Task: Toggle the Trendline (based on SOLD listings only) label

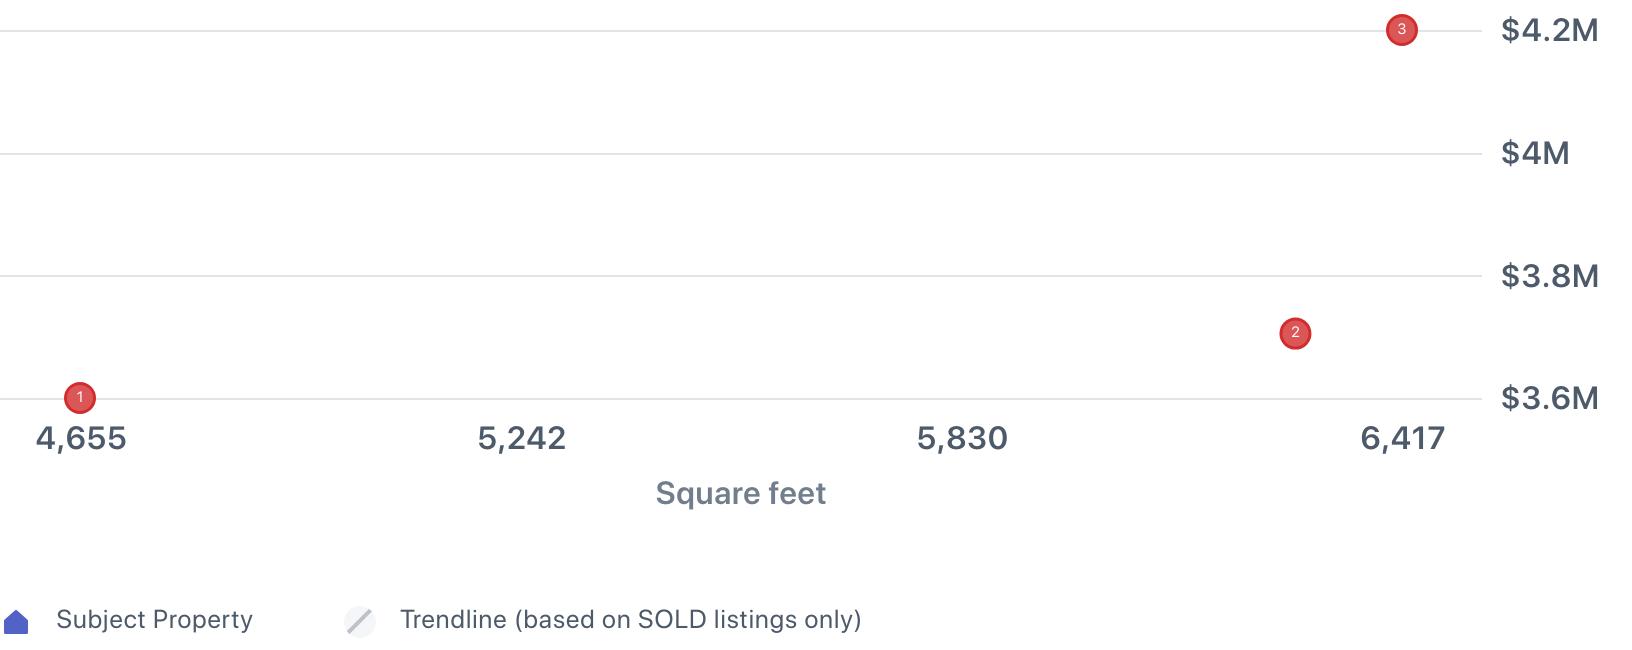Action: (x=630, y=620)
